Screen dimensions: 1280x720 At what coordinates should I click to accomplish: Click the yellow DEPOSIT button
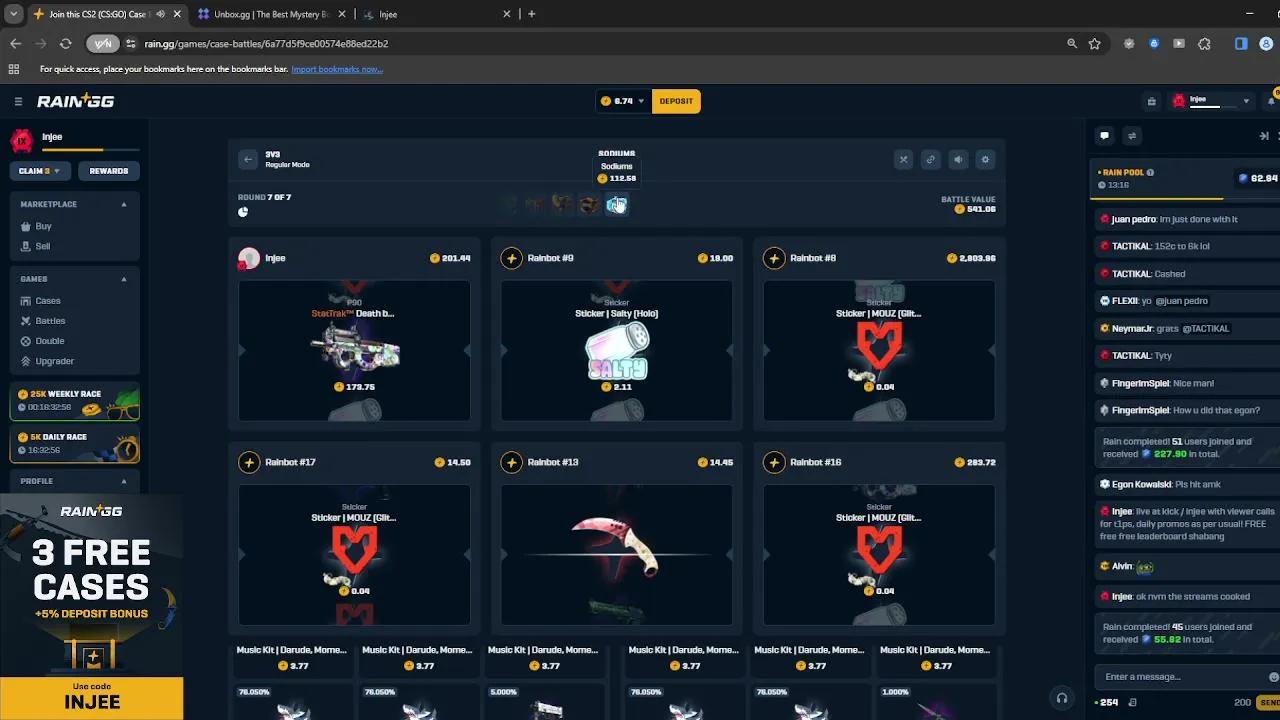coord(676,101)
